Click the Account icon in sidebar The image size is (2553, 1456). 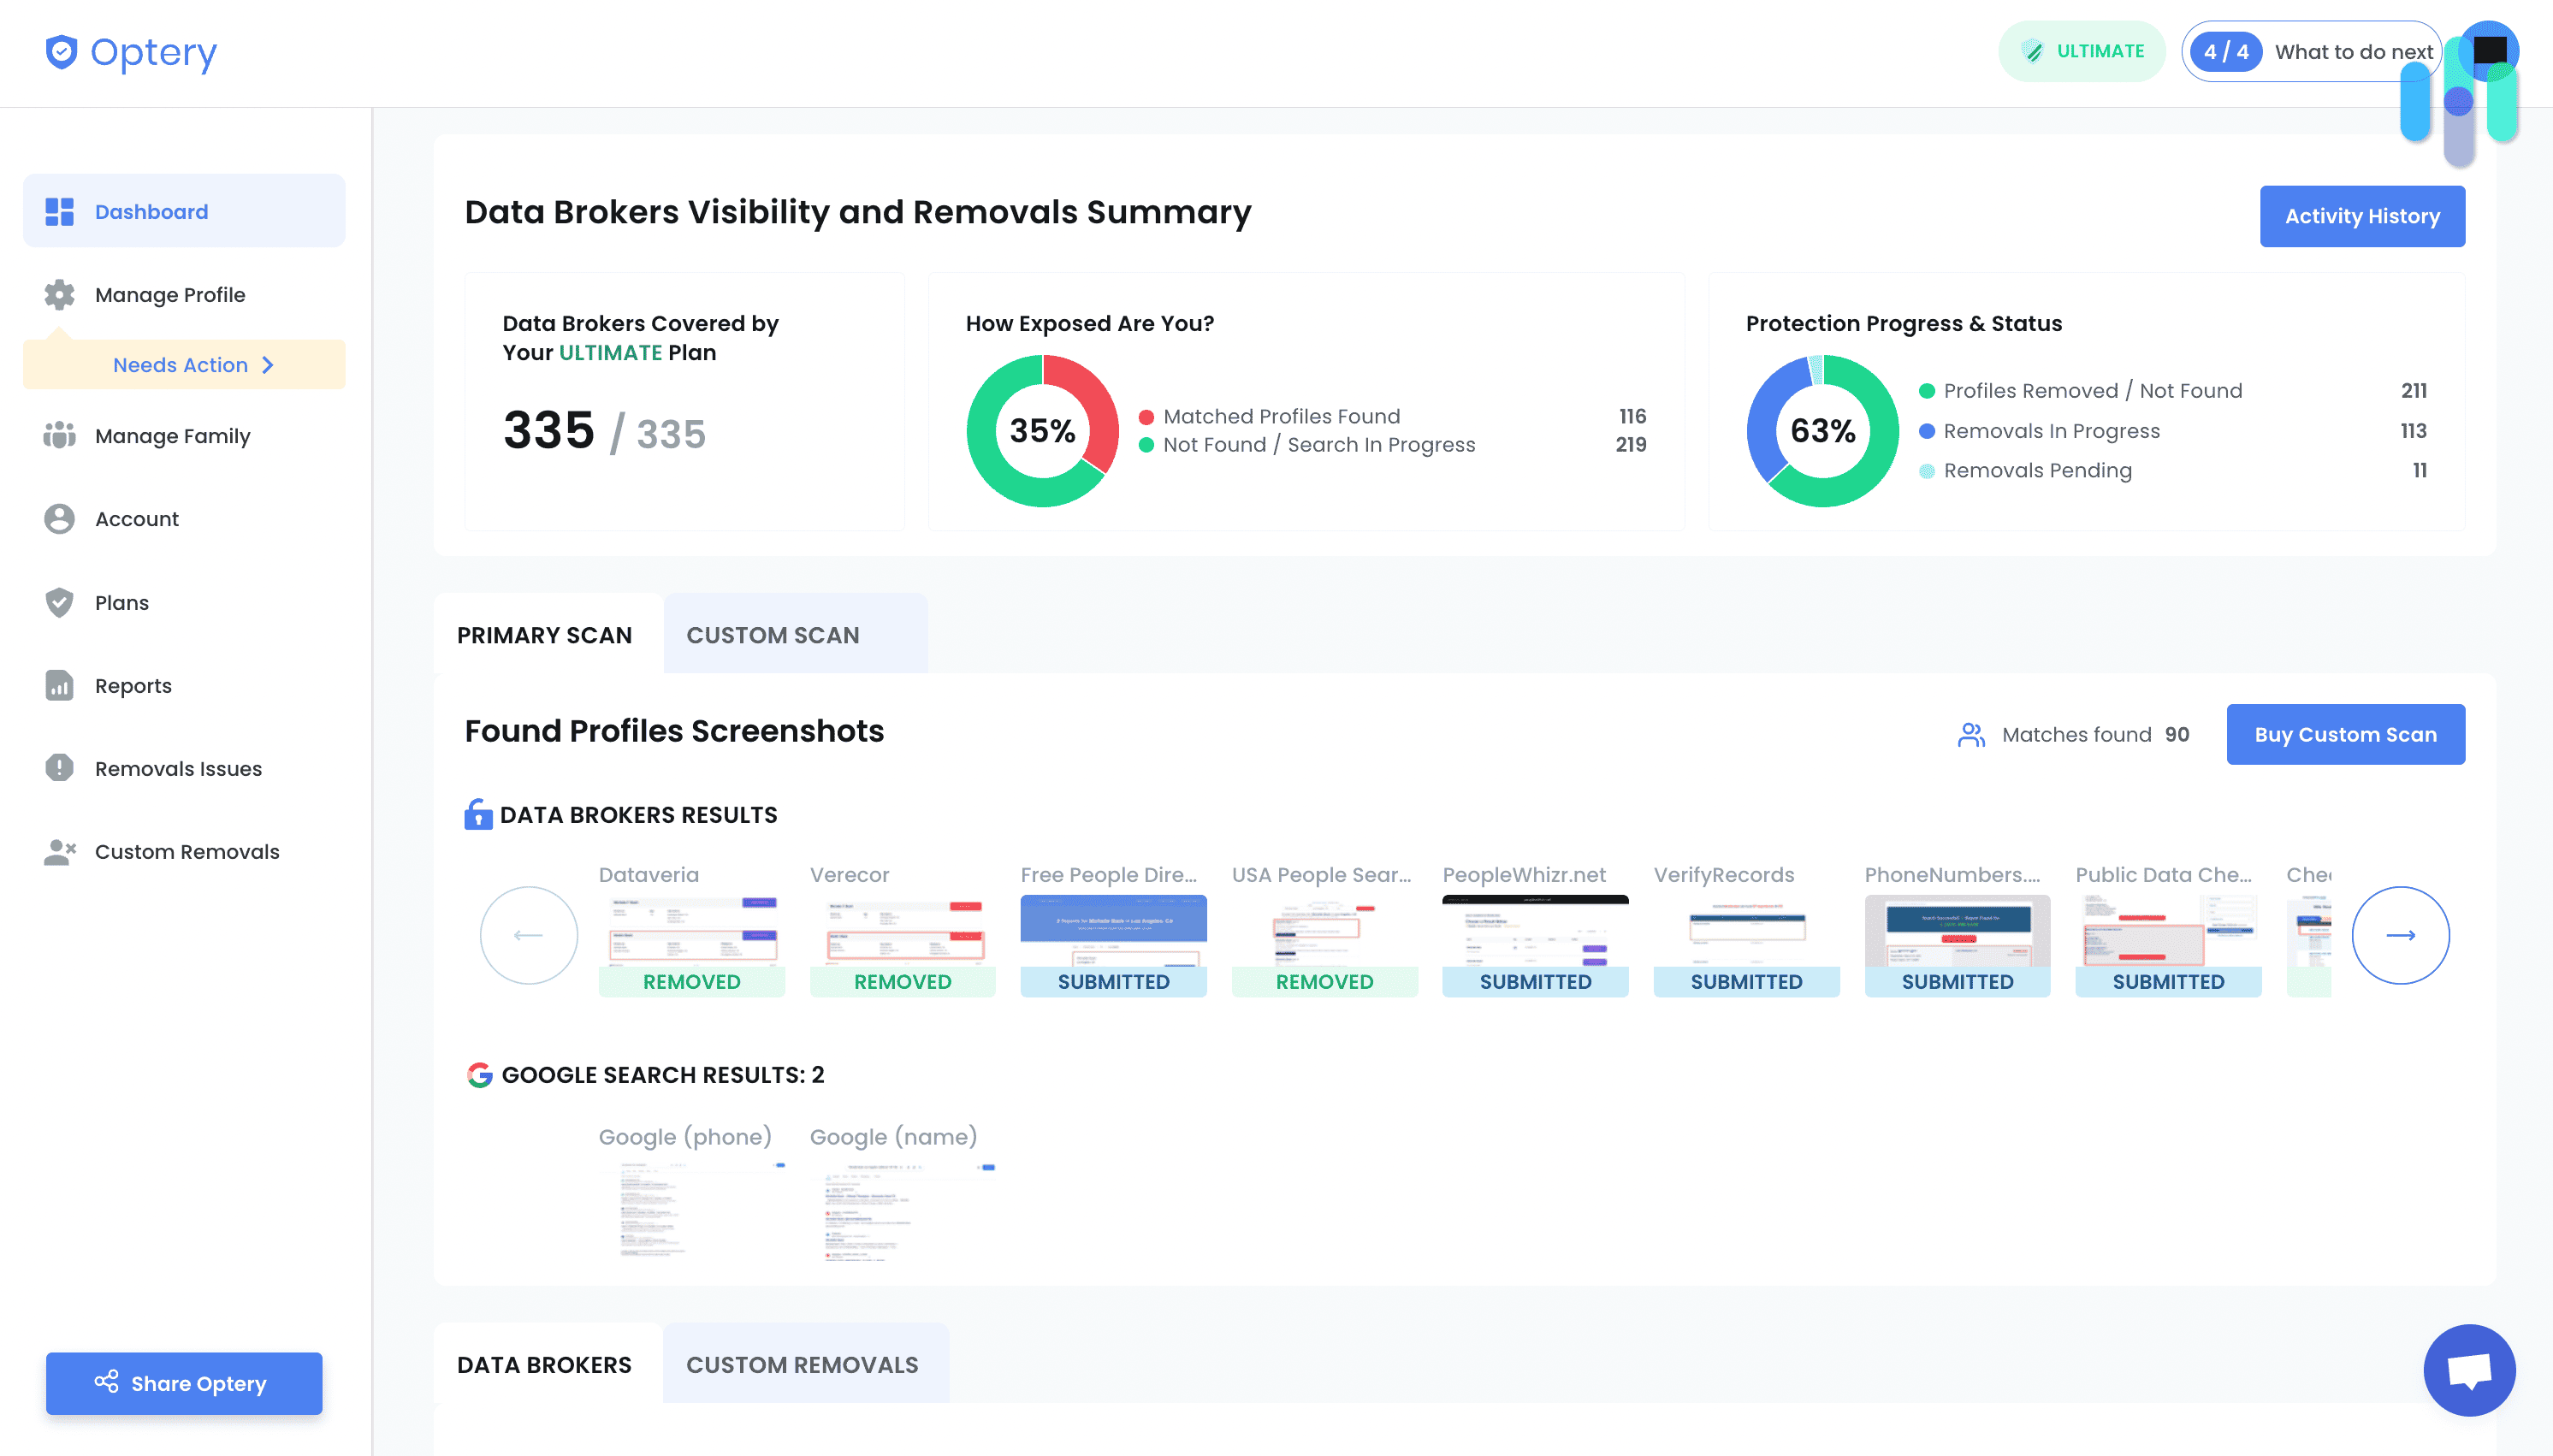(59, 518)
